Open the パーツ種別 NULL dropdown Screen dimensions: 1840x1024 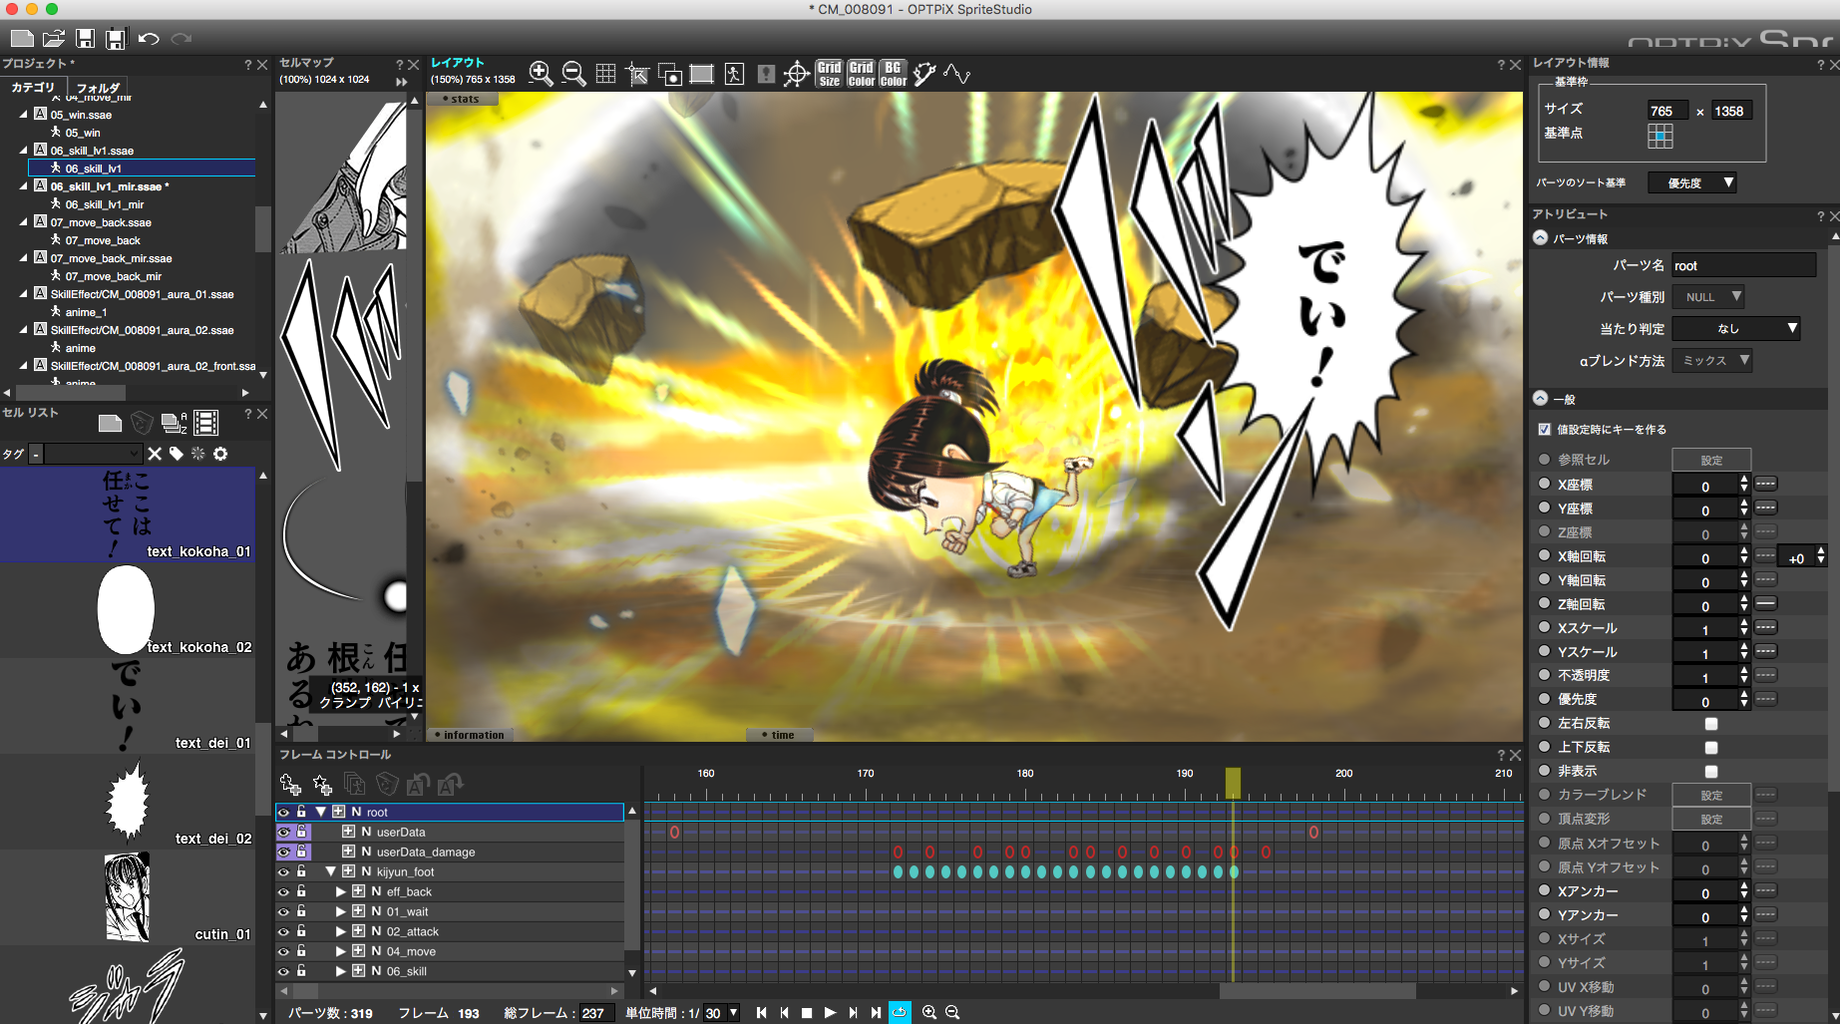click(1709, 297)
